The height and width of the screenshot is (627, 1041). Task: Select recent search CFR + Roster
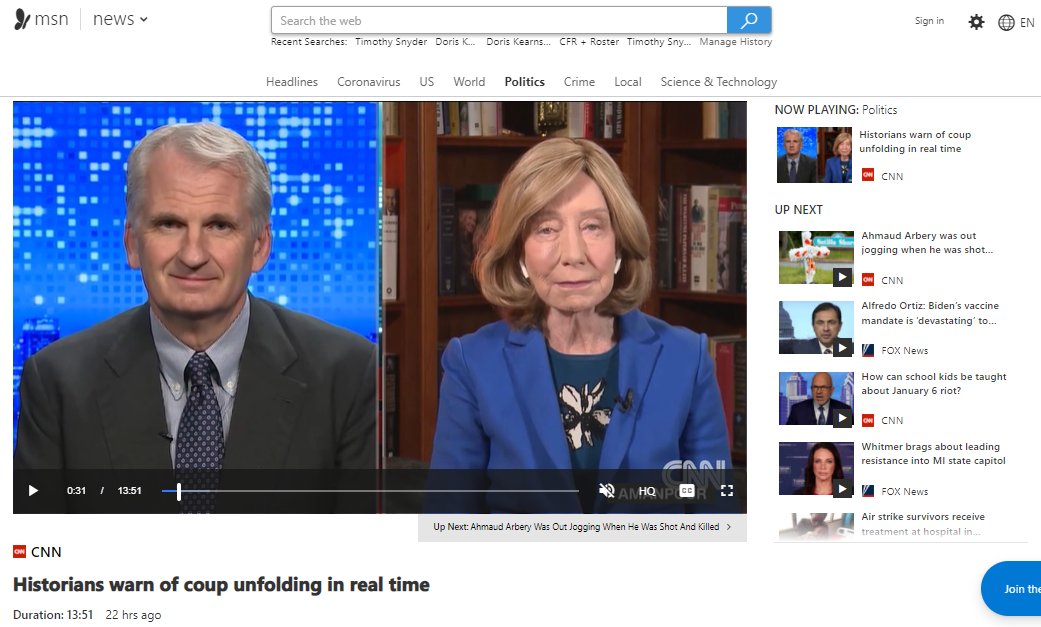[x=589, y=42]
